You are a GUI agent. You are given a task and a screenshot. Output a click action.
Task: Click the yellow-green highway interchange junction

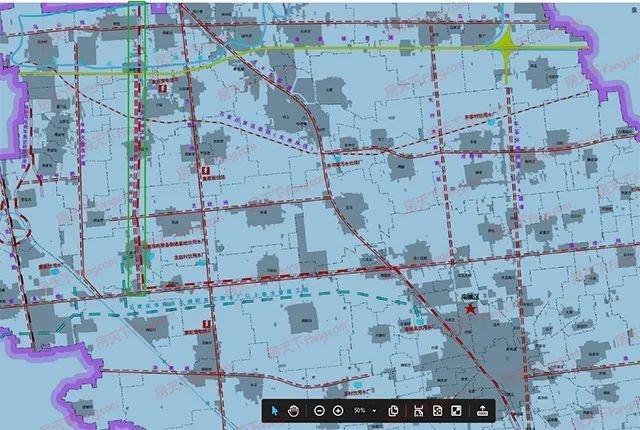(507, 48)
